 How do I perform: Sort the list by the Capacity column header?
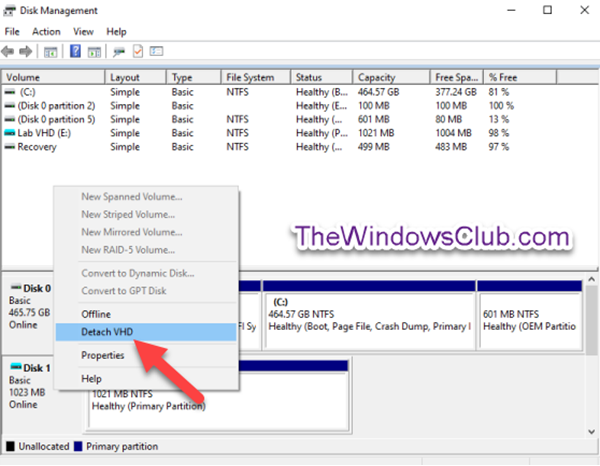[x=376, y=77]
